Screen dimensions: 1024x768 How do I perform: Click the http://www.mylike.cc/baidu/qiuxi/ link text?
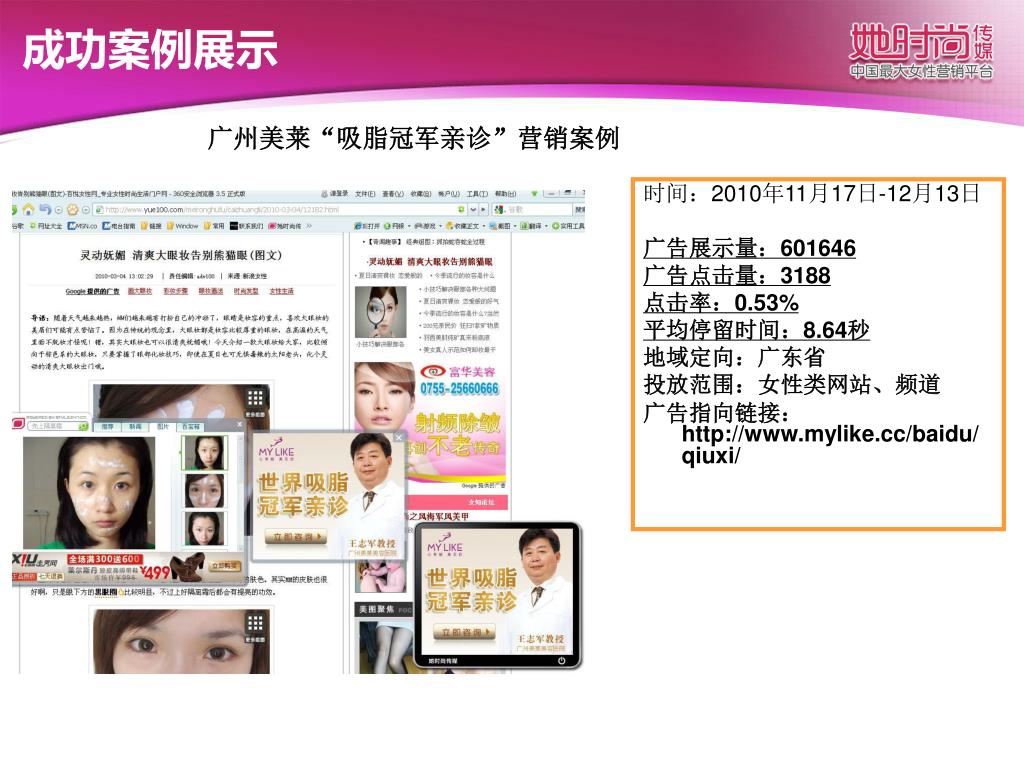[x=829, y=444]
